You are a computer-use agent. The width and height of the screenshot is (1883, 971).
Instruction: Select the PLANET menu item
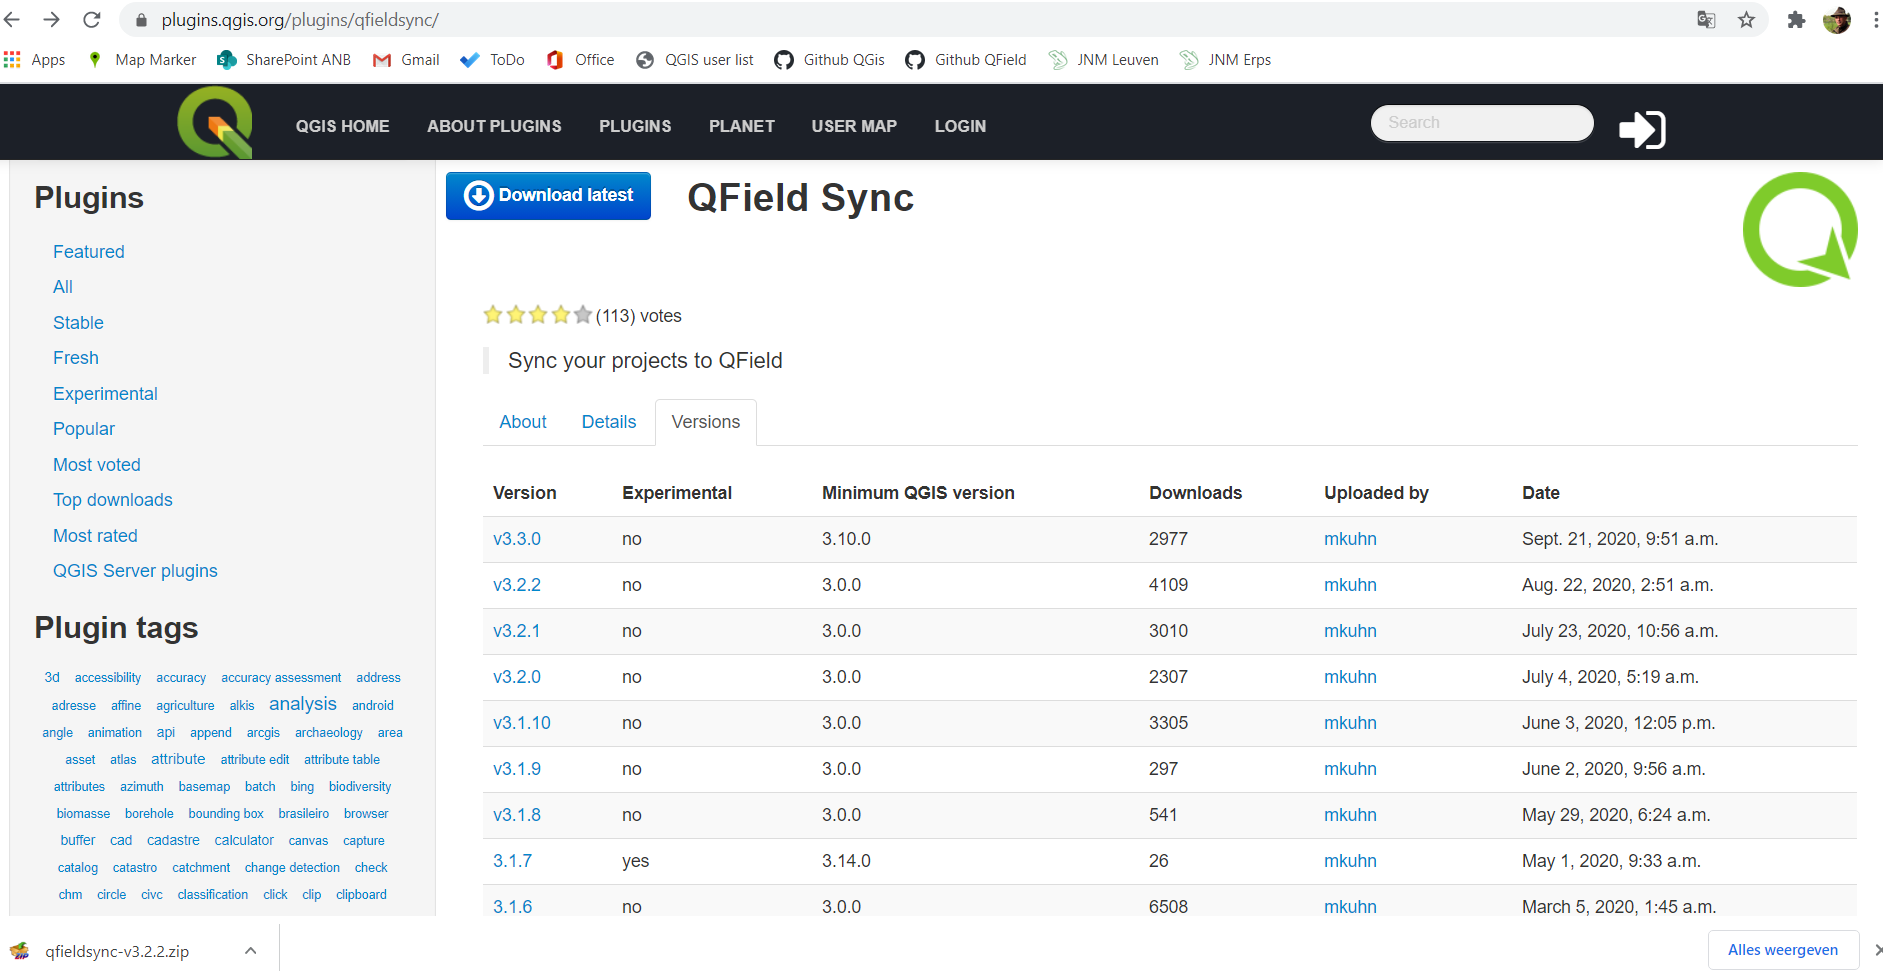point(741,126)
